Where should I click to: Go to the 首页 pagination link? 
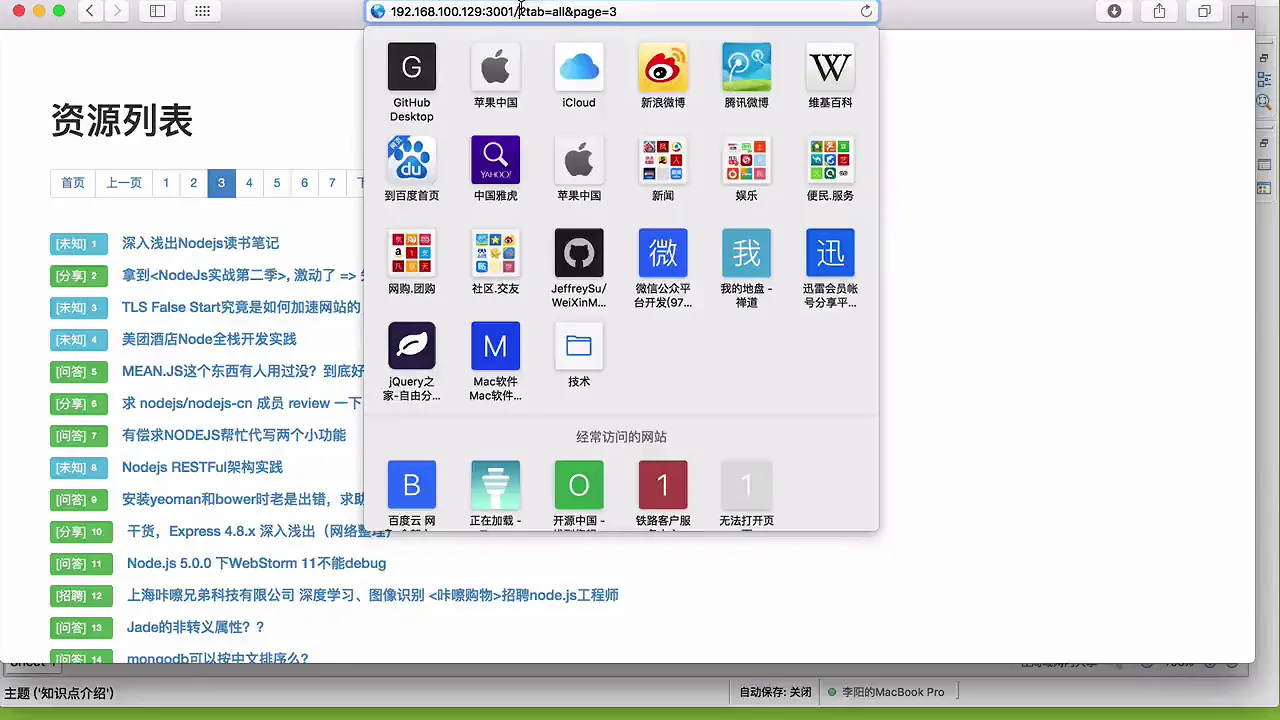[x=73, y=183]
